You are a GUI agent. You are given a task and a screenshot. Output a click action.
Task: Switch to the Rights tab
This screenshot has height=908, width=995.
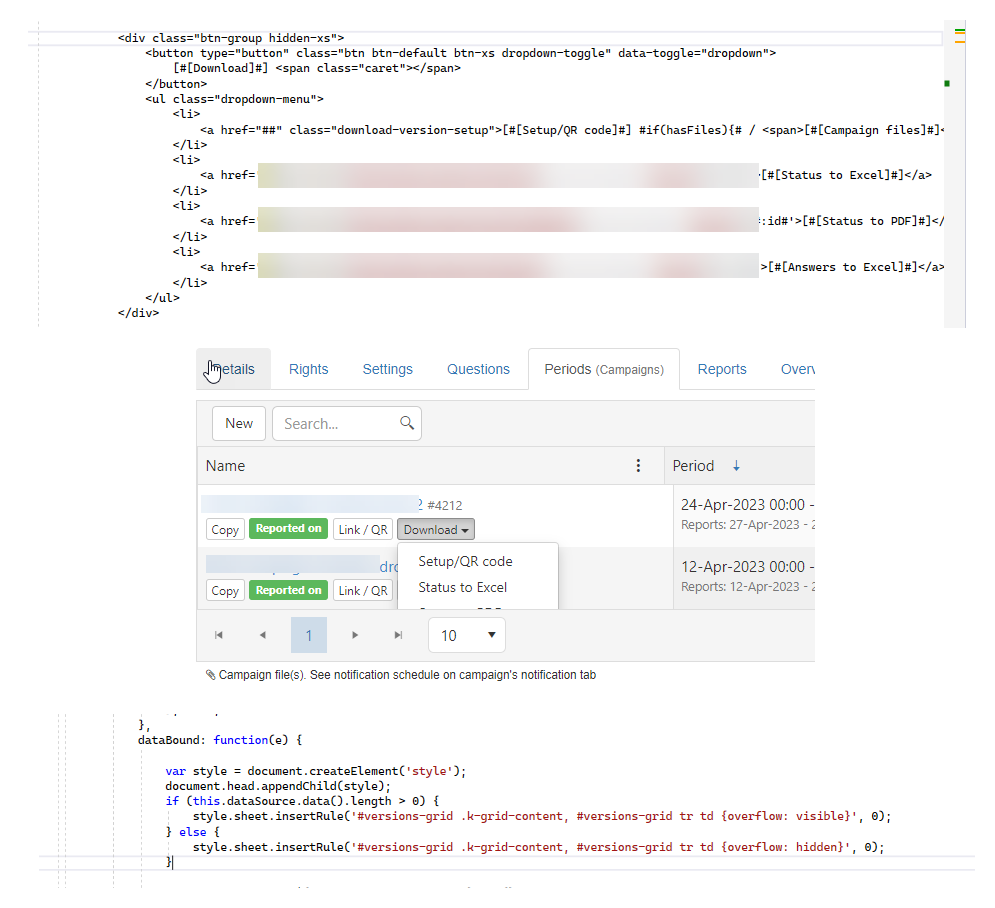coord(308,369)
